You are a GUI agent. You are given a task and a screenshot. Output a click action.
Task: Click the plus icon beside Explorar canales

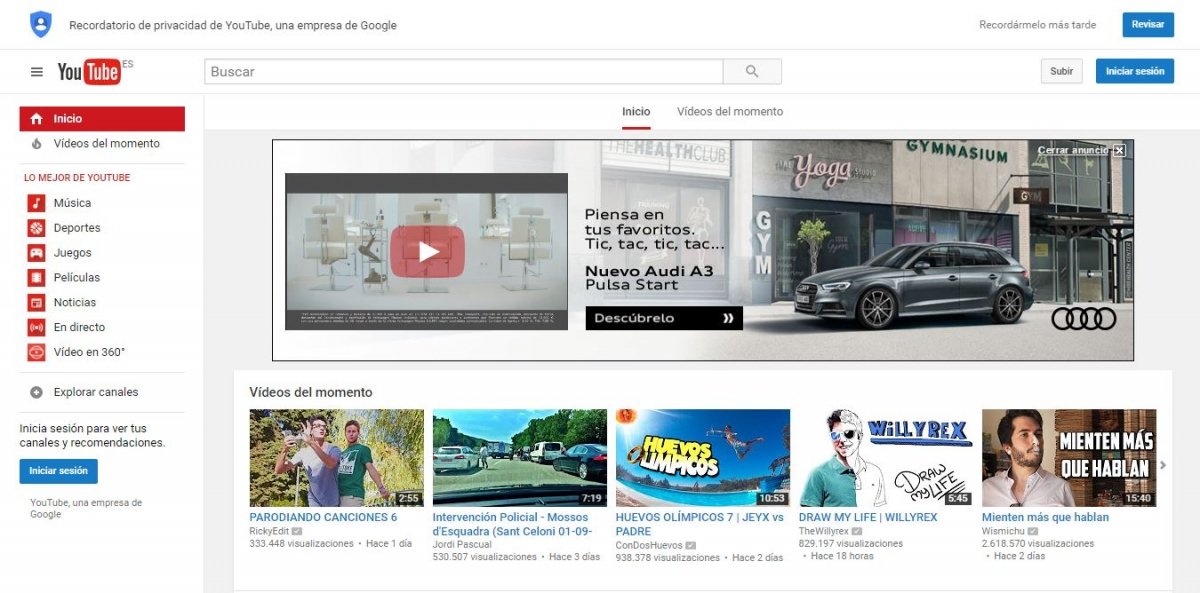point(37,393)
